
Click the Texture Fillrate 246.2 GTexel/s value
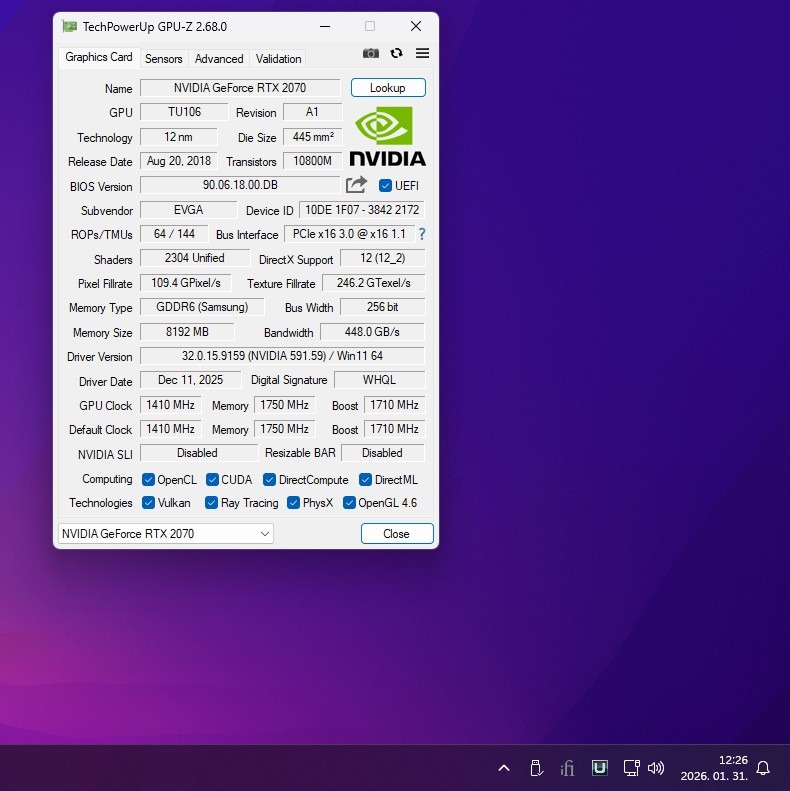point(374,283)
